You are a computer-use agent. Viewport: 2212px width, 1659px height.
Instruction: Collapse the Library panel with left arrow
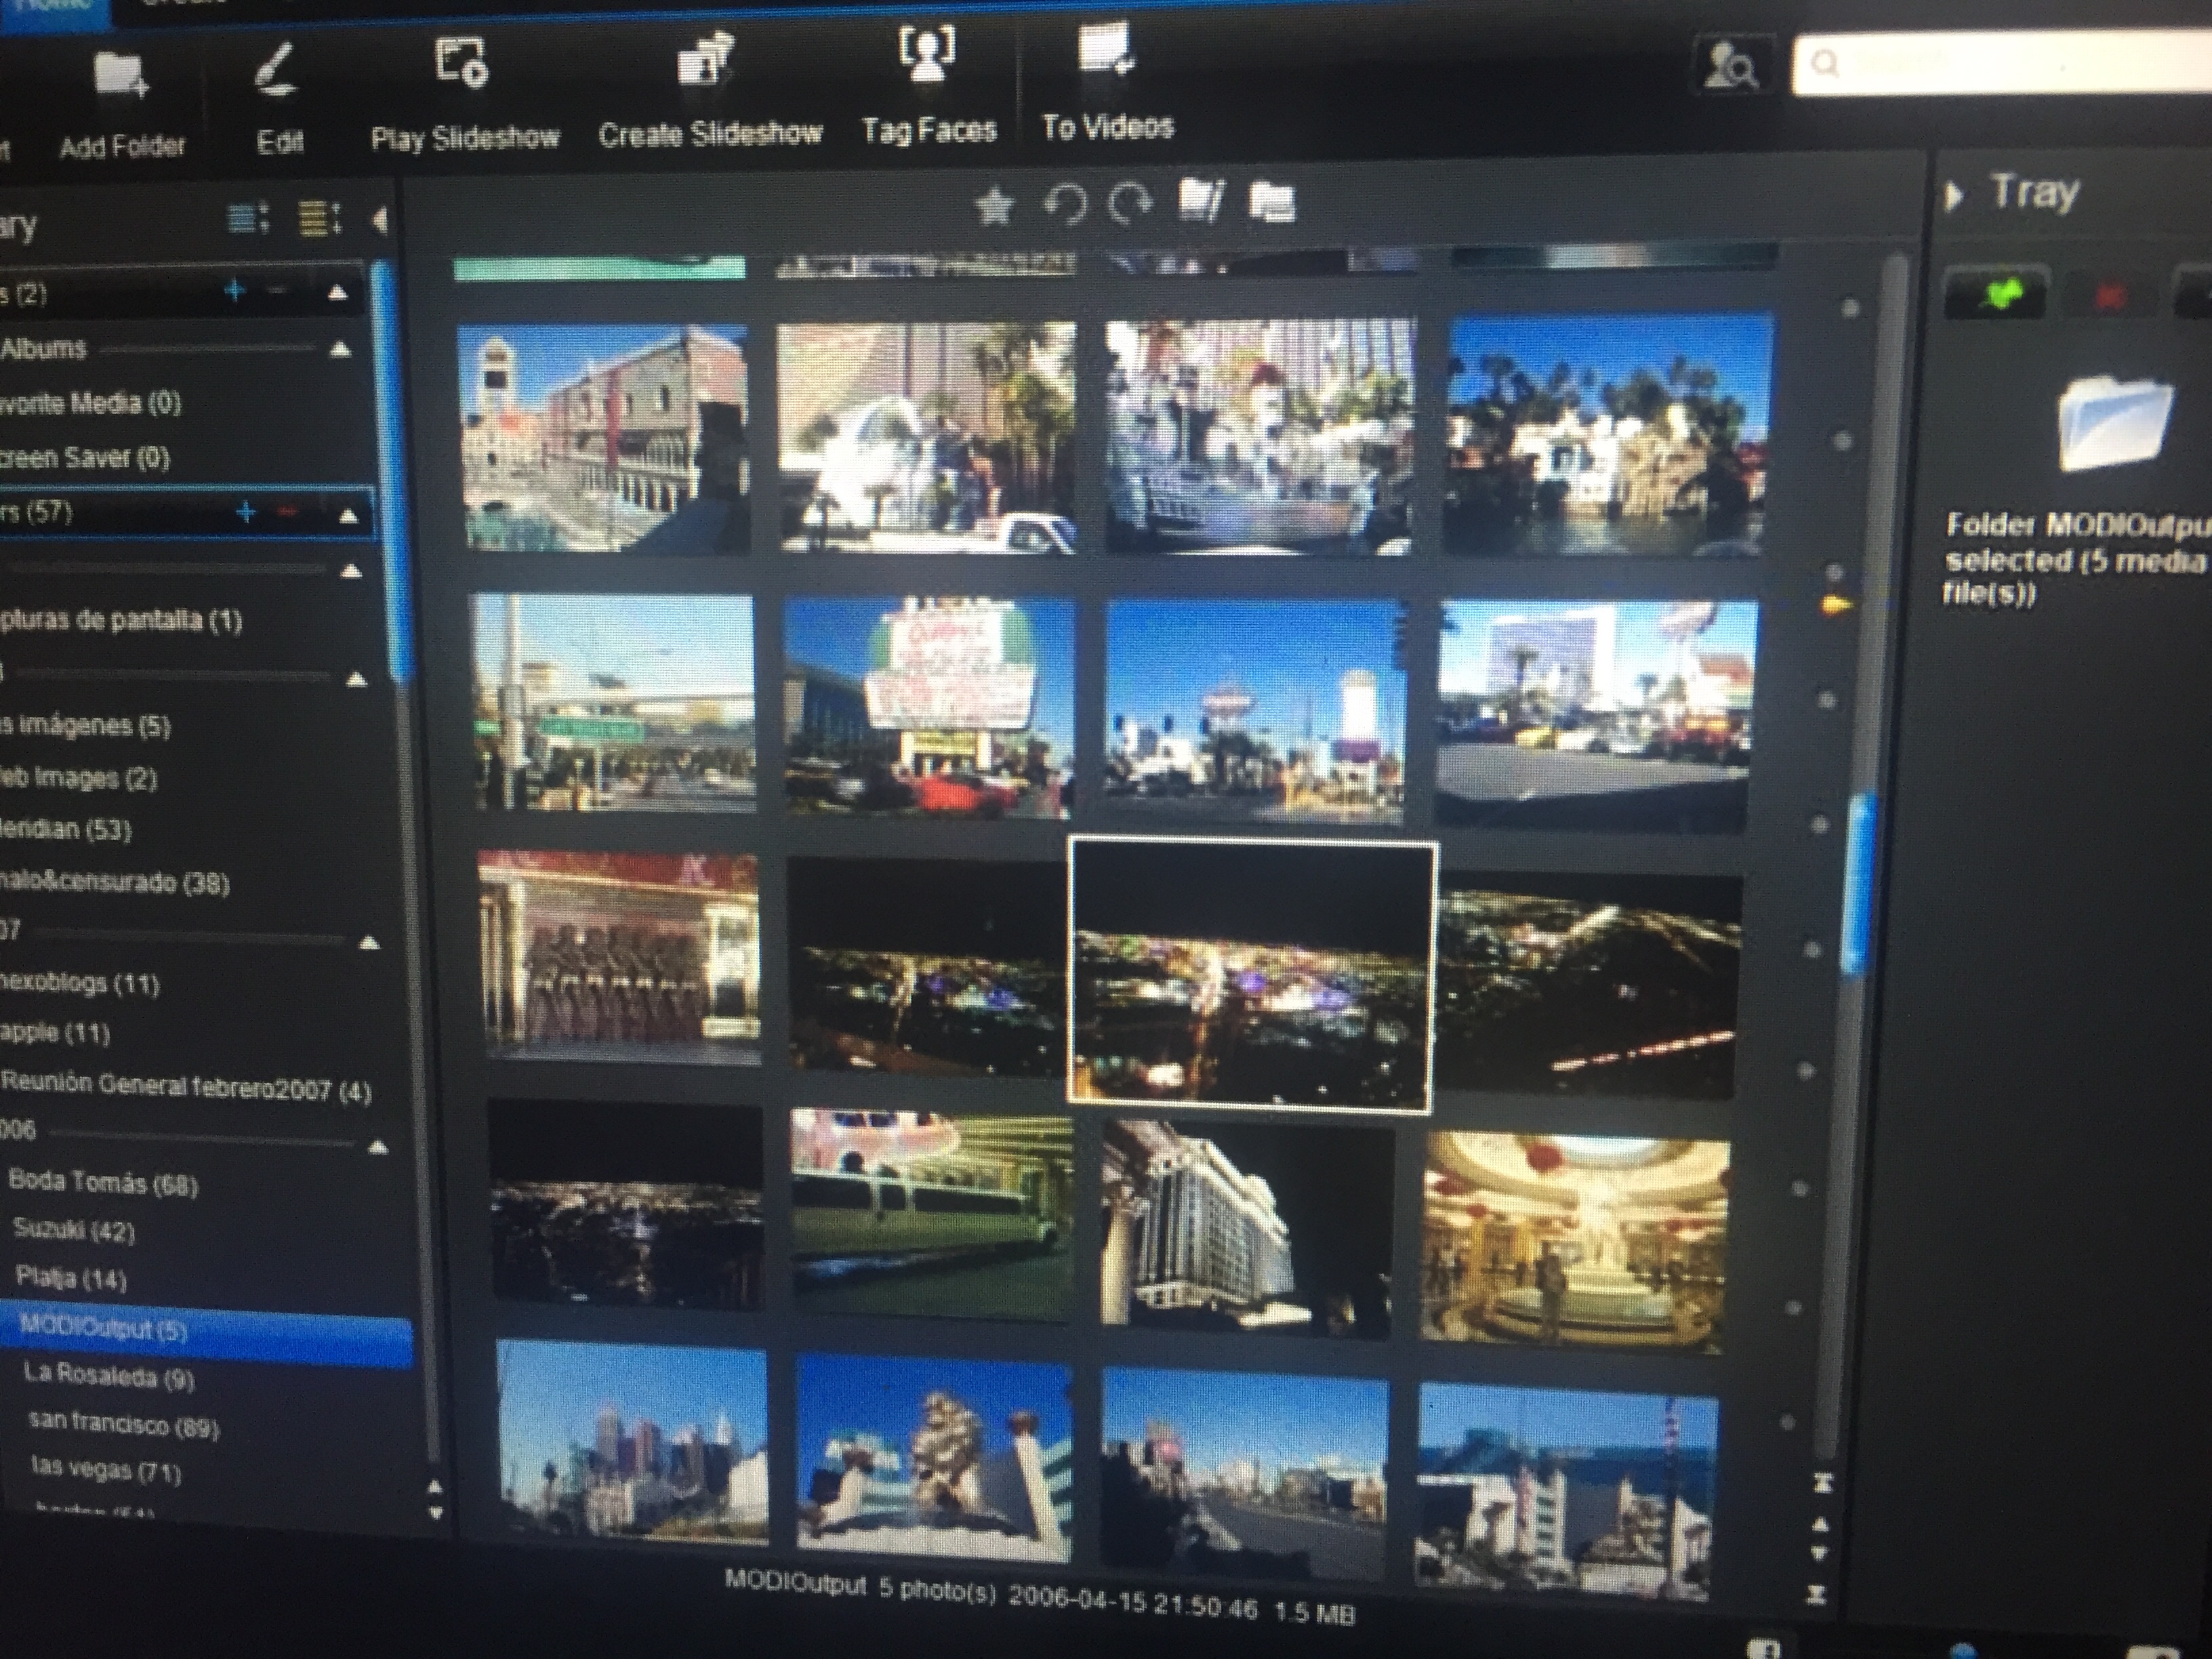pos(380,220)
